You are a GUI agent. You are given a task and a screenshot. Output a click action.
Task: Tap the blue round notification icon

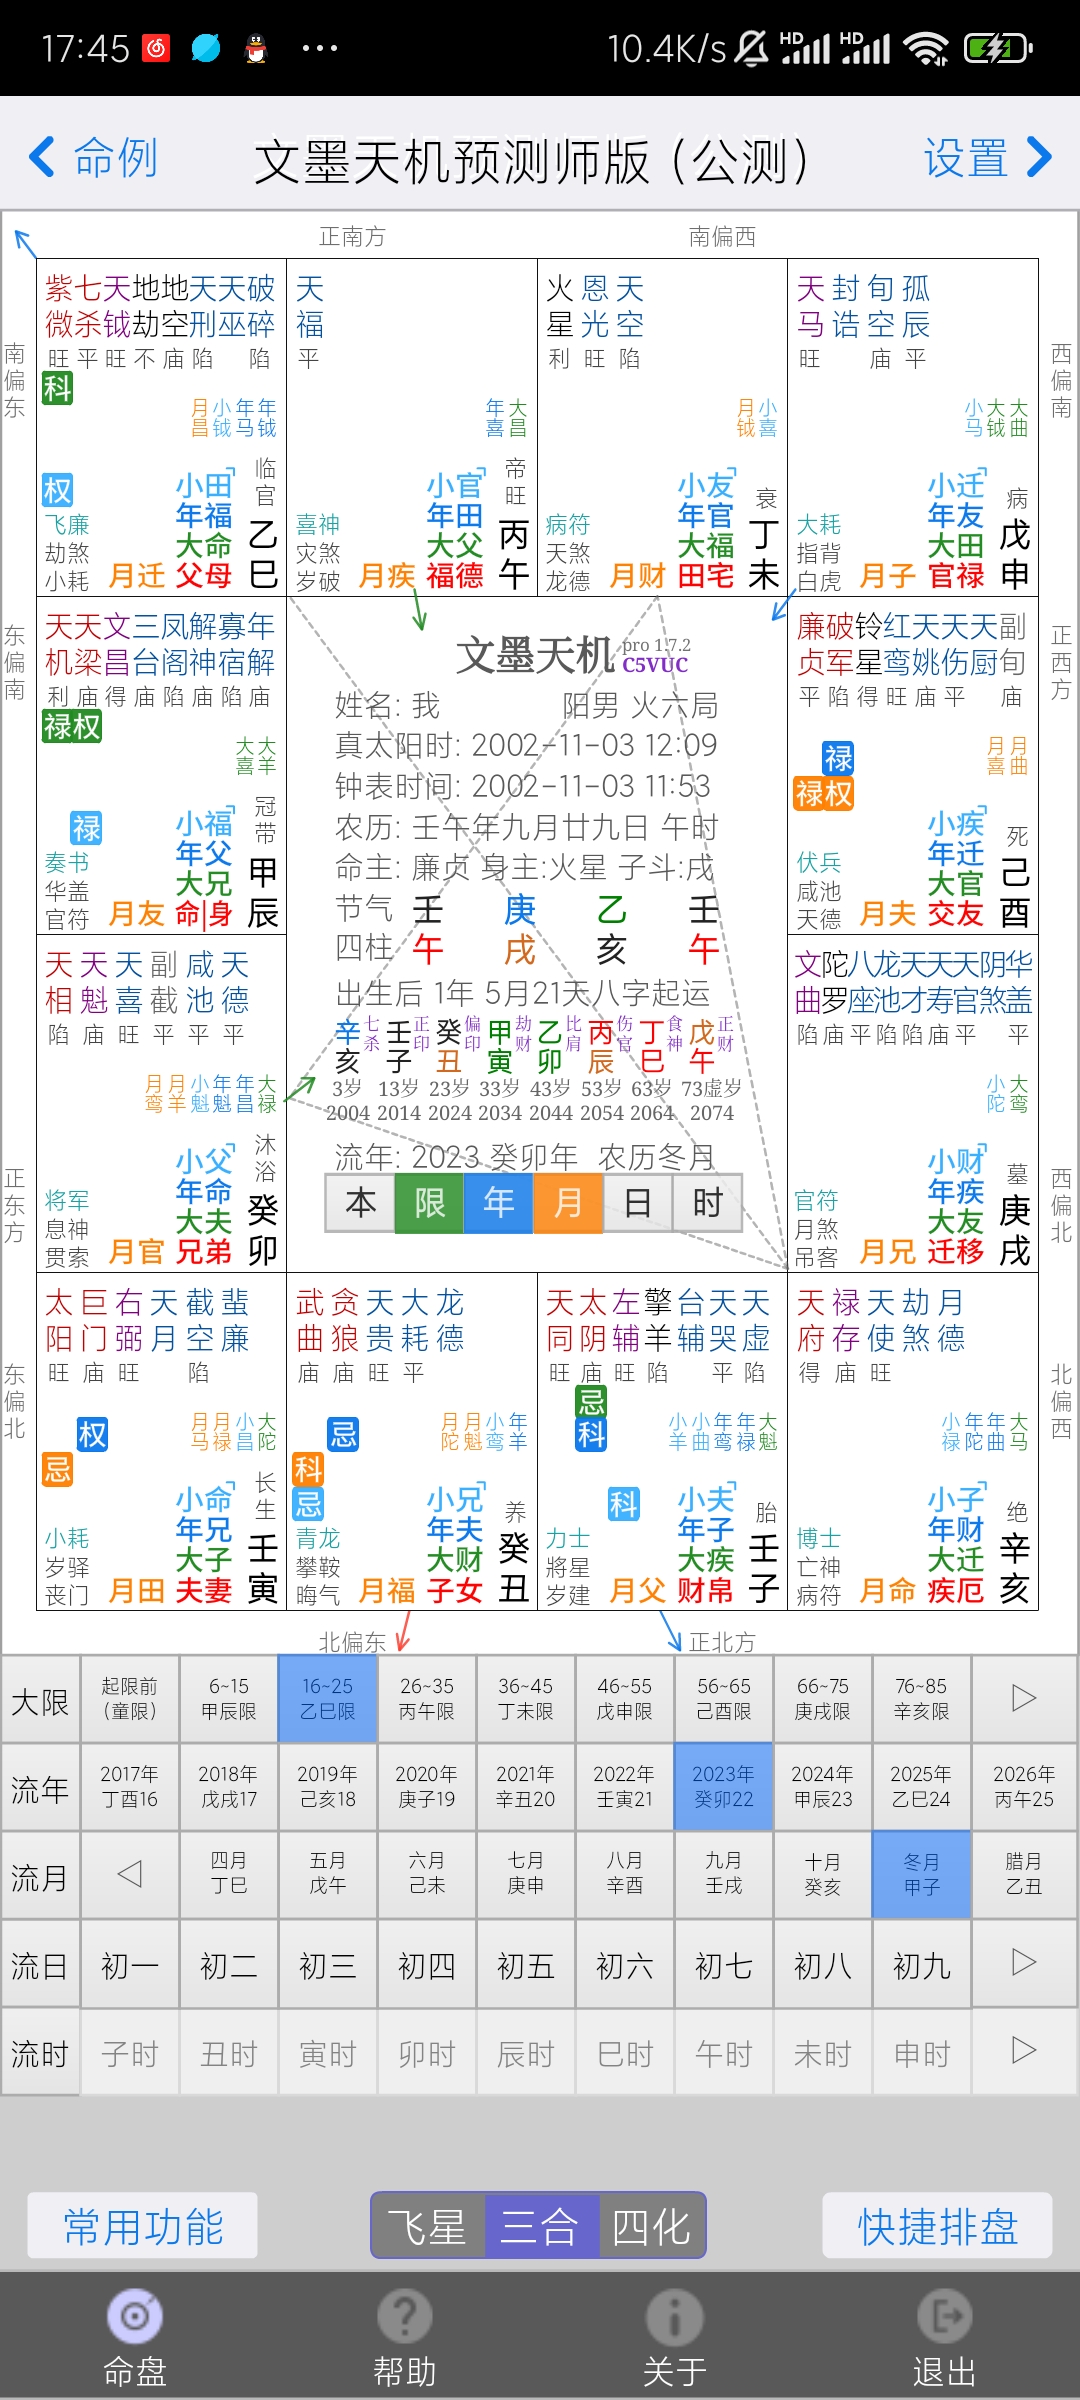[x=206, y=47]
